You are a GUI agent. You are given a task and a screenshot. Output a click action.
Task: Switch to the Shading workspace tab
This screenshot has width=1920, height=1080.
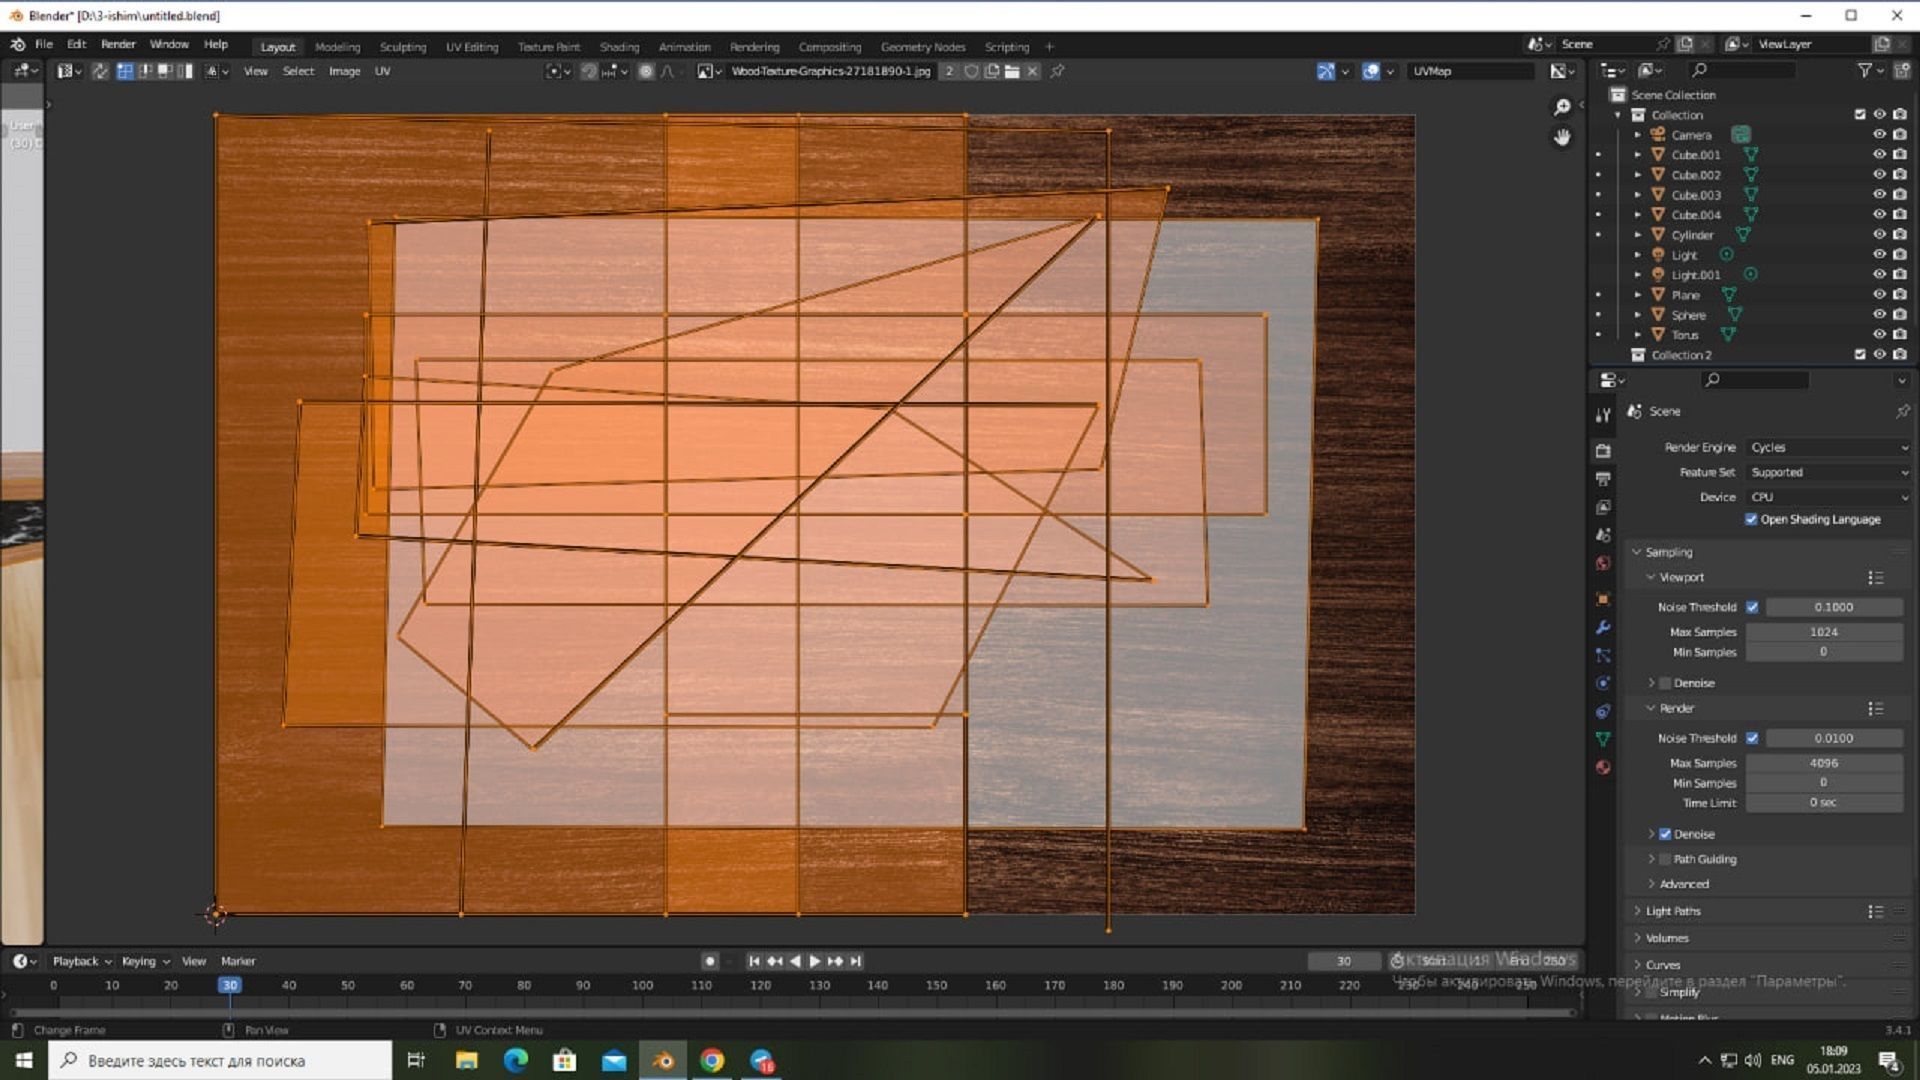pos(619,47)
